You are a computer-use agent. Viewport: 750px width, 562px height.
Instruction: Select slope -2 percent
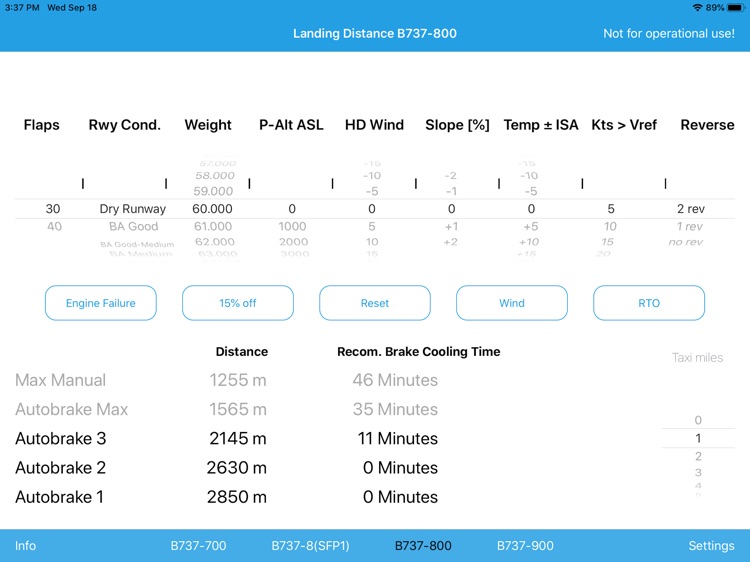(451, 176)
